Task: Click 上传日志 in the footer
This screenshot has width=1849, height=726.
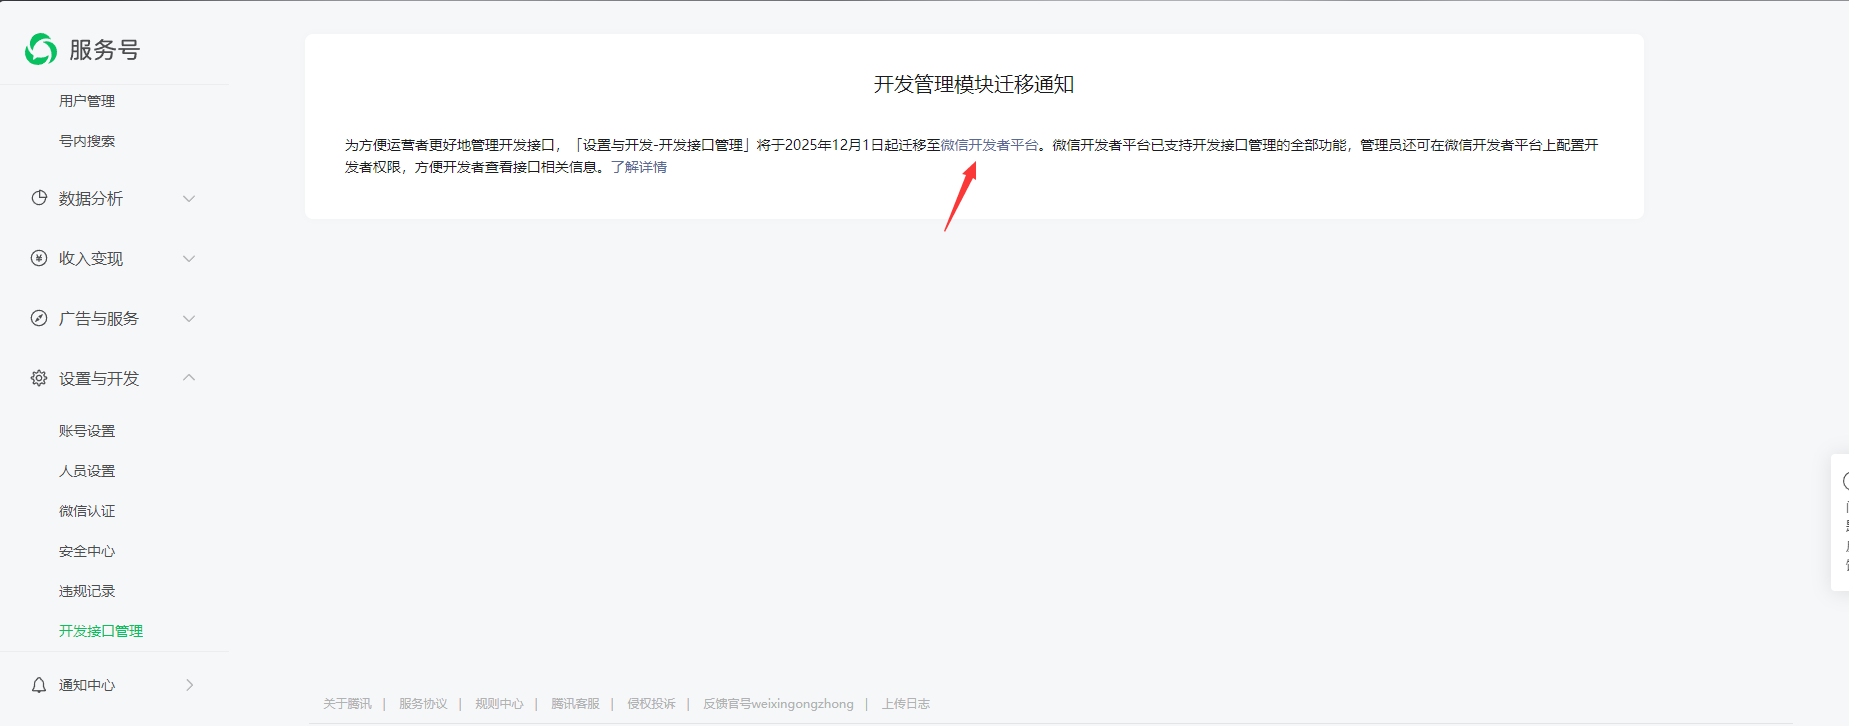Action: (906, 704)
